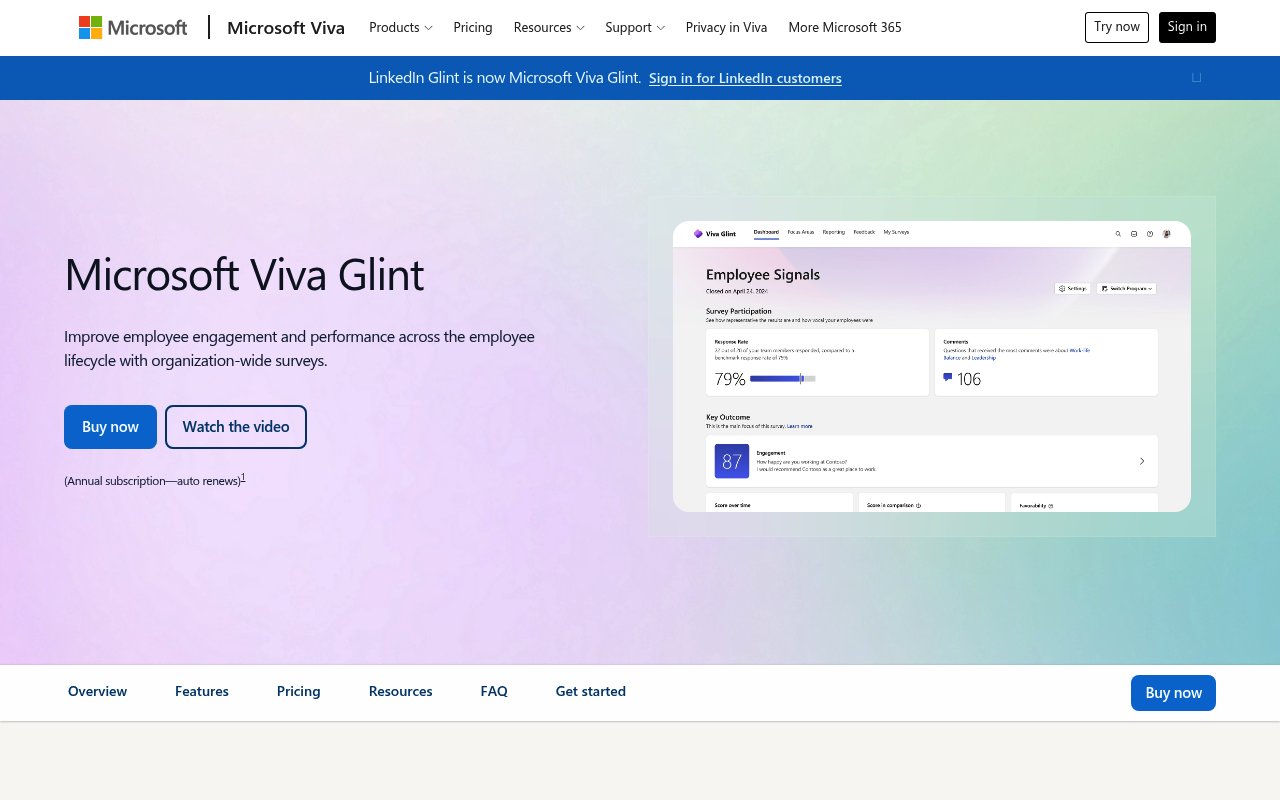
Task: Click the Try now button
Action: pos(1117,27)
